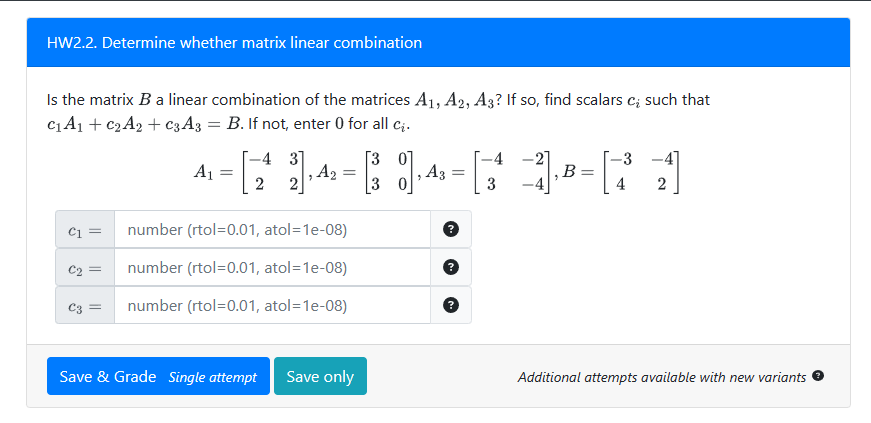This screenshot has width=871, height=423.
Task: Click the "c1 =" field label
Action: (x=85, y=230)
